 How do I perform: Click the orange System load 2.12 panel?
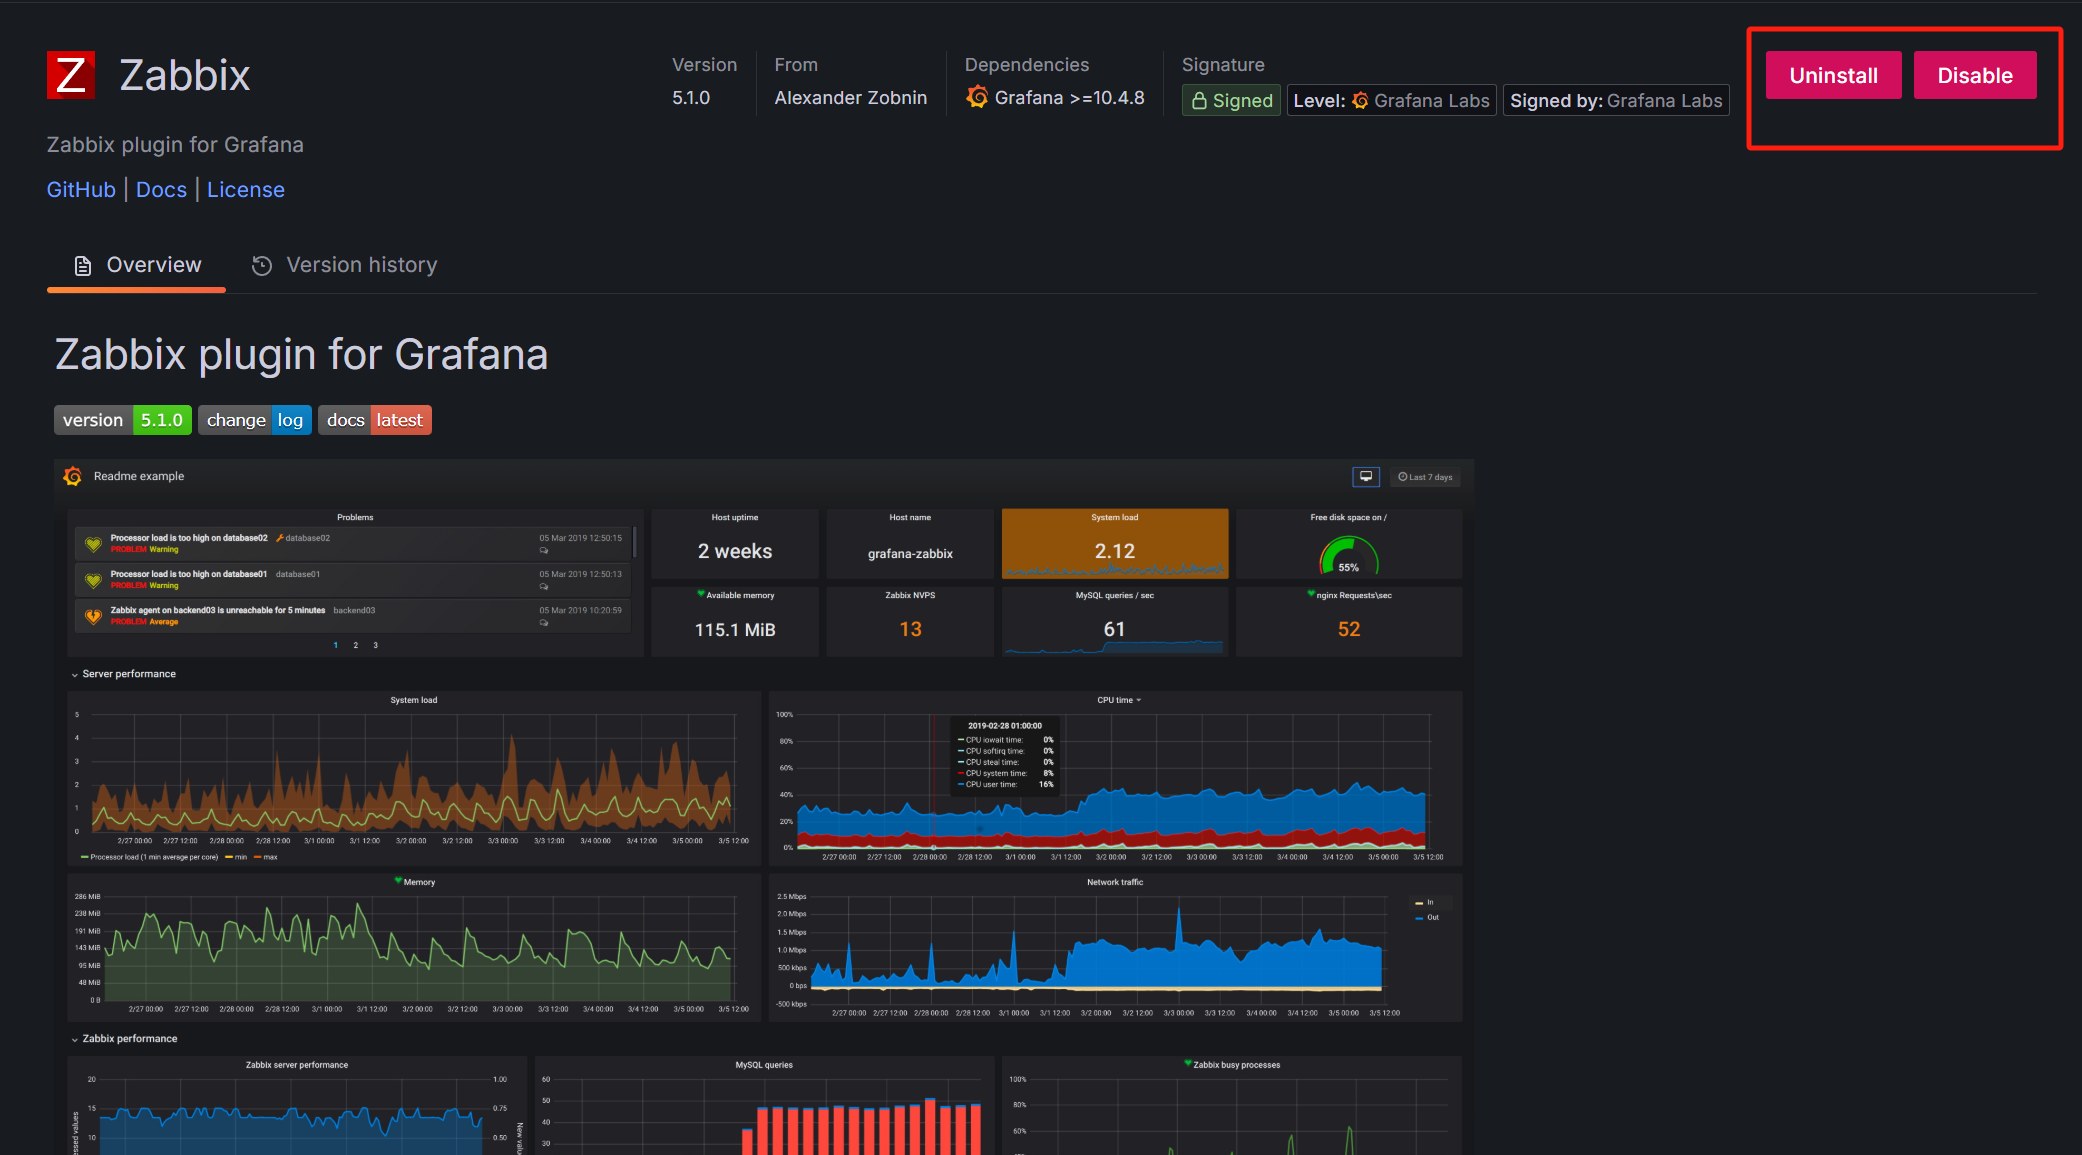click(1115, 543)
